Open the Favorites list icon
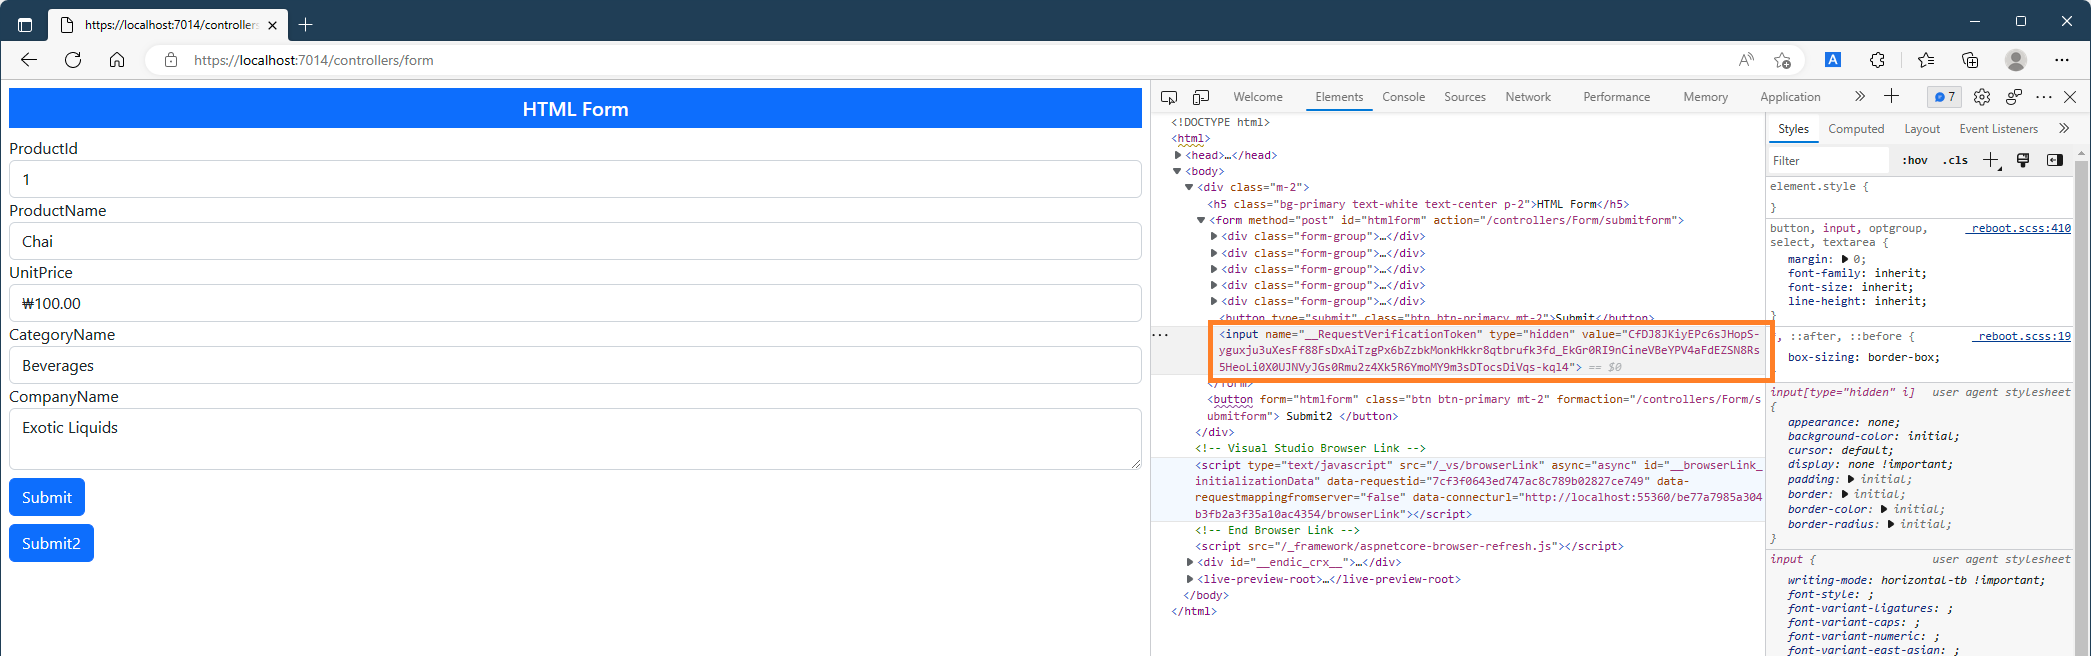 (x=1926, y=60)
